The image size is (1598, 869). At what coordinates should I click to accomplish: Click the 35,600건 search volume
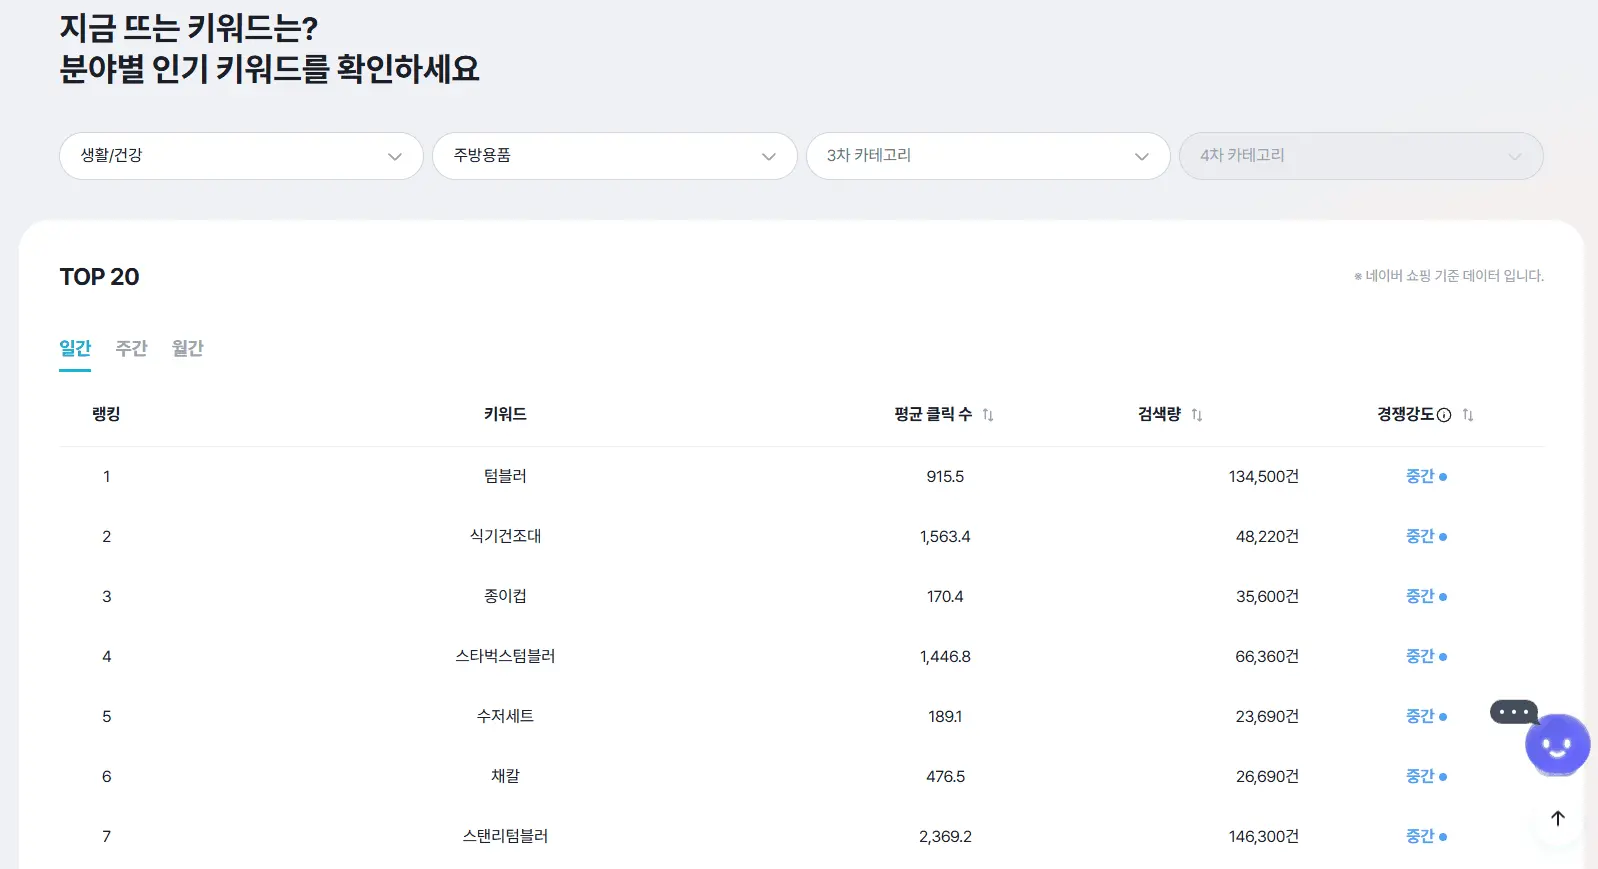(1267, 596)
